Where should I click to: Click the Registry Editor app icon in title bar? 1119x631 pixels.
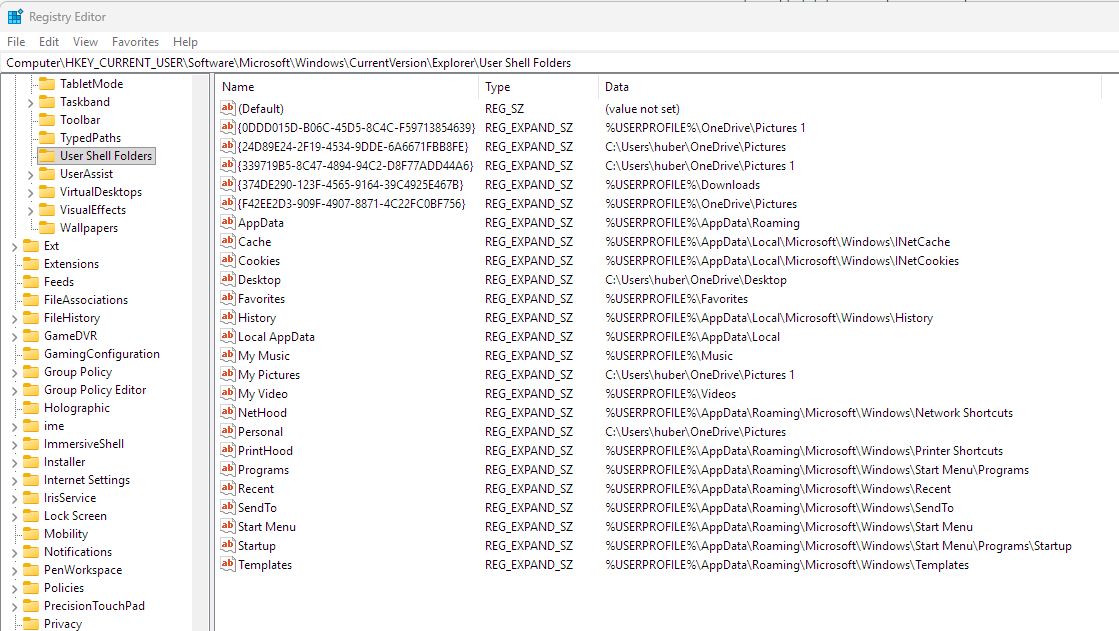[x=15, y=16]
